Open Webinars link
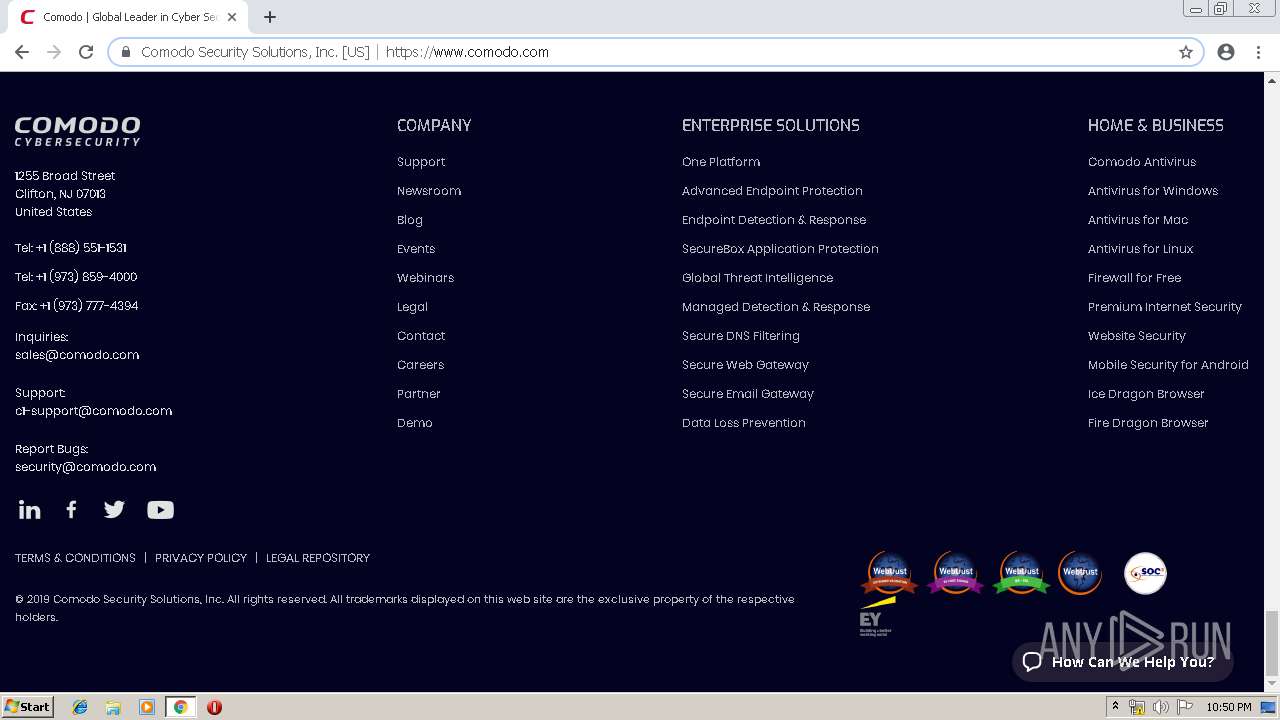 [425, 278]
